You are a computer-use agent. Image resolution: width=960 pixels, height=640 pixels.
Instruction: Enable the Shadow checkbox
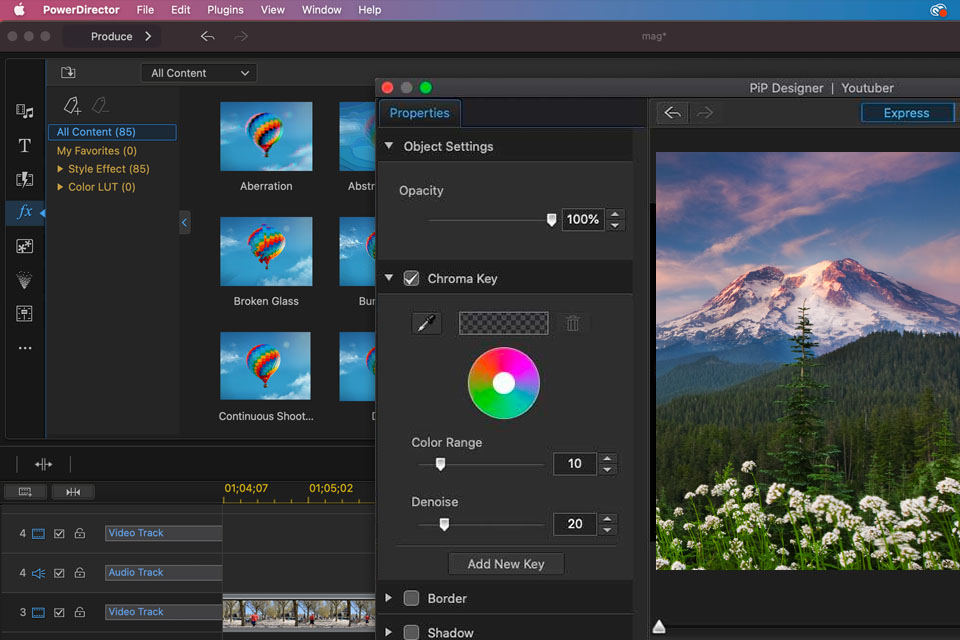pyautogui.click(x=411, y=632)
